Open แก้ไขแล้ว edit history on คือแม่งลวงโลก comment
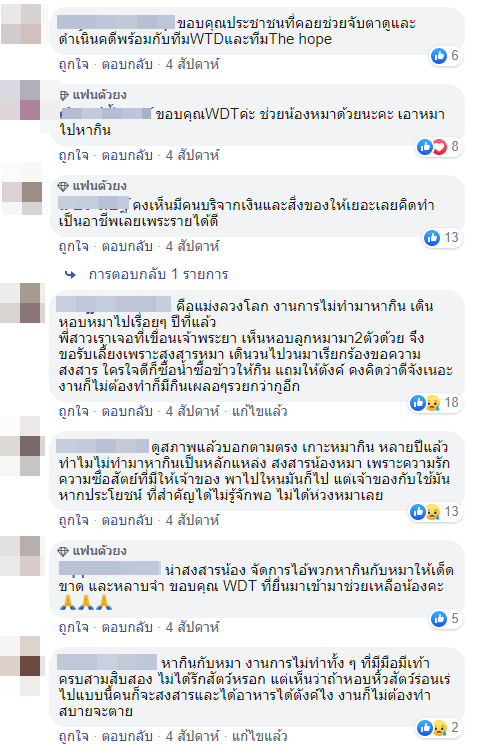497x754 pixels. [x=260, y=412]
